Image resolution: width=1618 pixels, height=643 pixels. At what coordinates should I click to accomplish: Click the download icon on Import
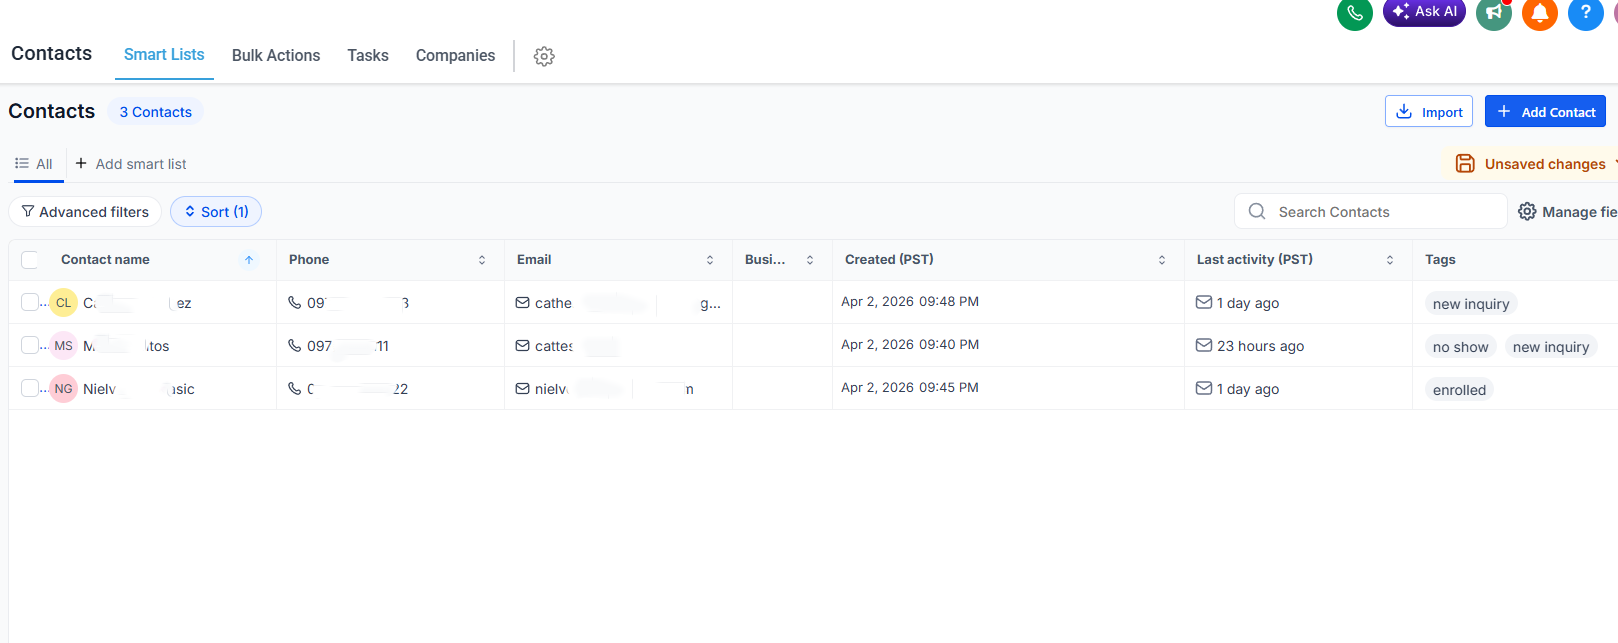coord(1404,111)
